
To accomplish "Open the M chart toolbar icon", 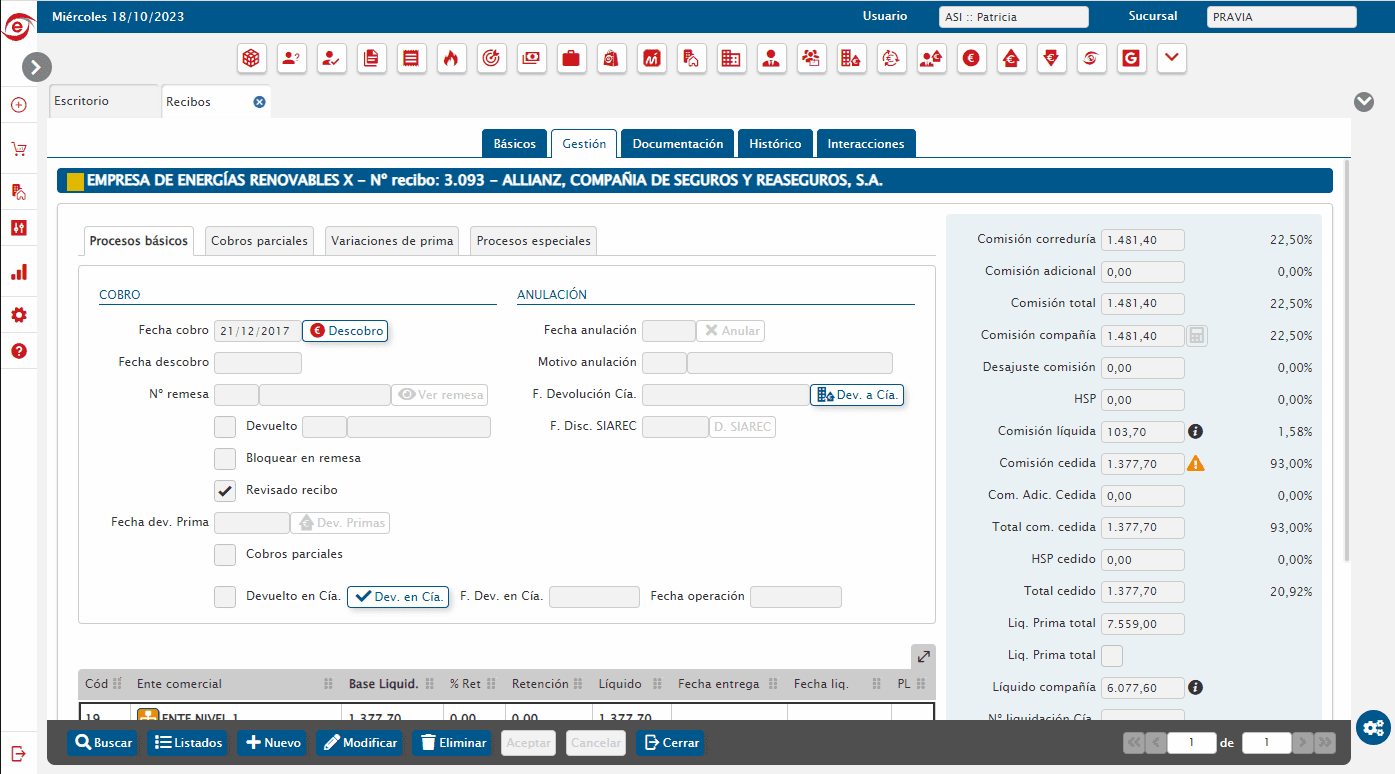I will tap(651, 59).
